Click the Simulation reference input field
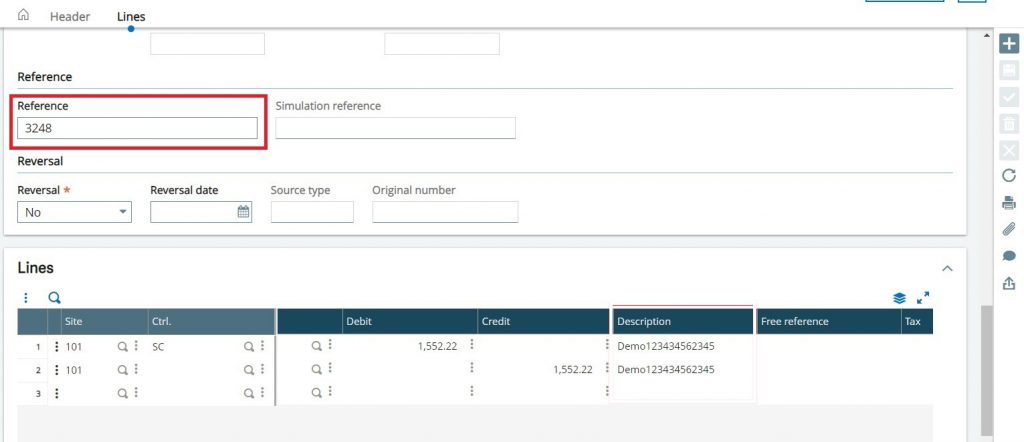1024x442 pixels. pyautogui.click(x=395, y=128)
